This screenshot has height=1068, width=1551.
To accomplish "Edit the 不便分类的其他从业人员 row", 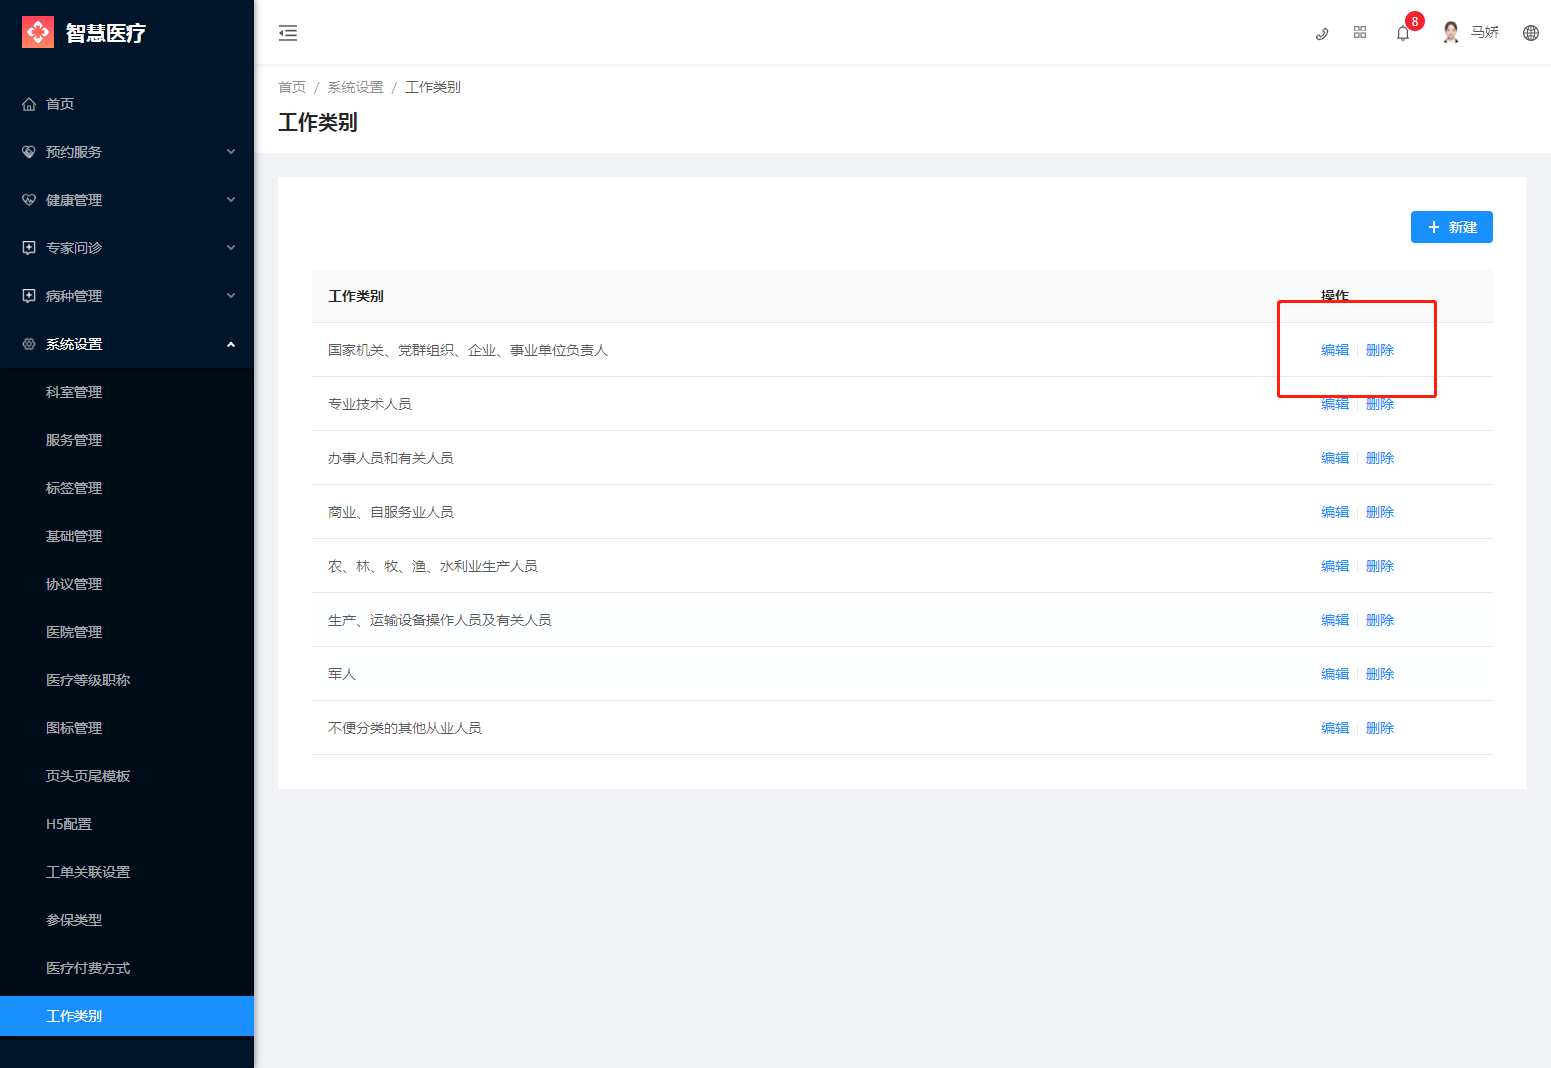I will (x=1335, y=728).
